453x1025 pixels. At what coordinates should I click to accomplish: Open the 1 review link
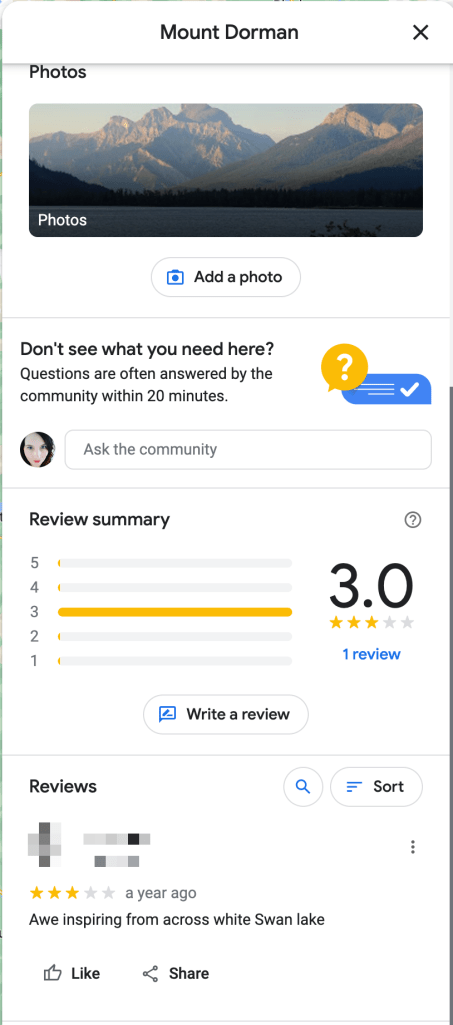coord(371,654)
